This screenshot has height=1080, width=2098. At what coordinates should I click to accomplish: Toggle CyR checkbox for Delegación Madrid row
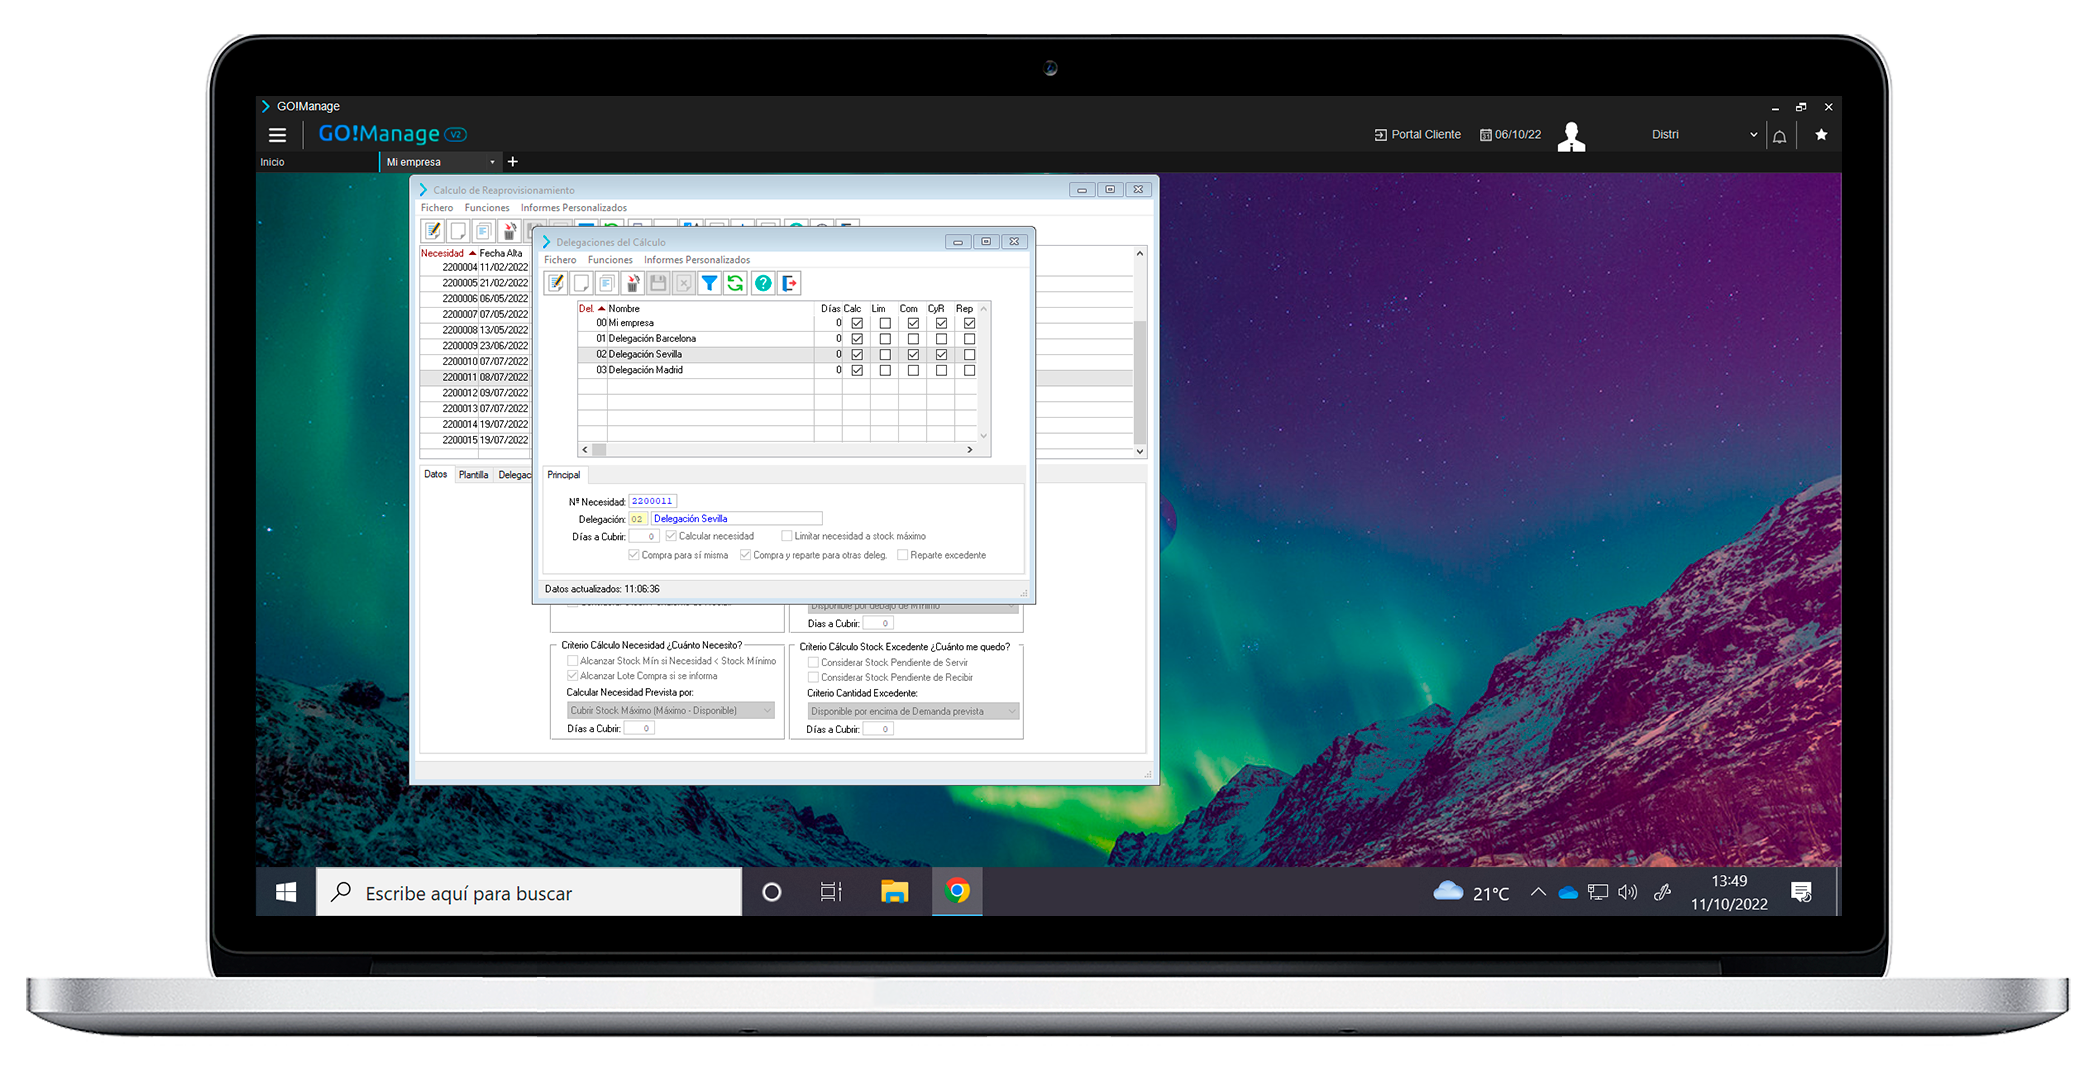click(941, 371)
